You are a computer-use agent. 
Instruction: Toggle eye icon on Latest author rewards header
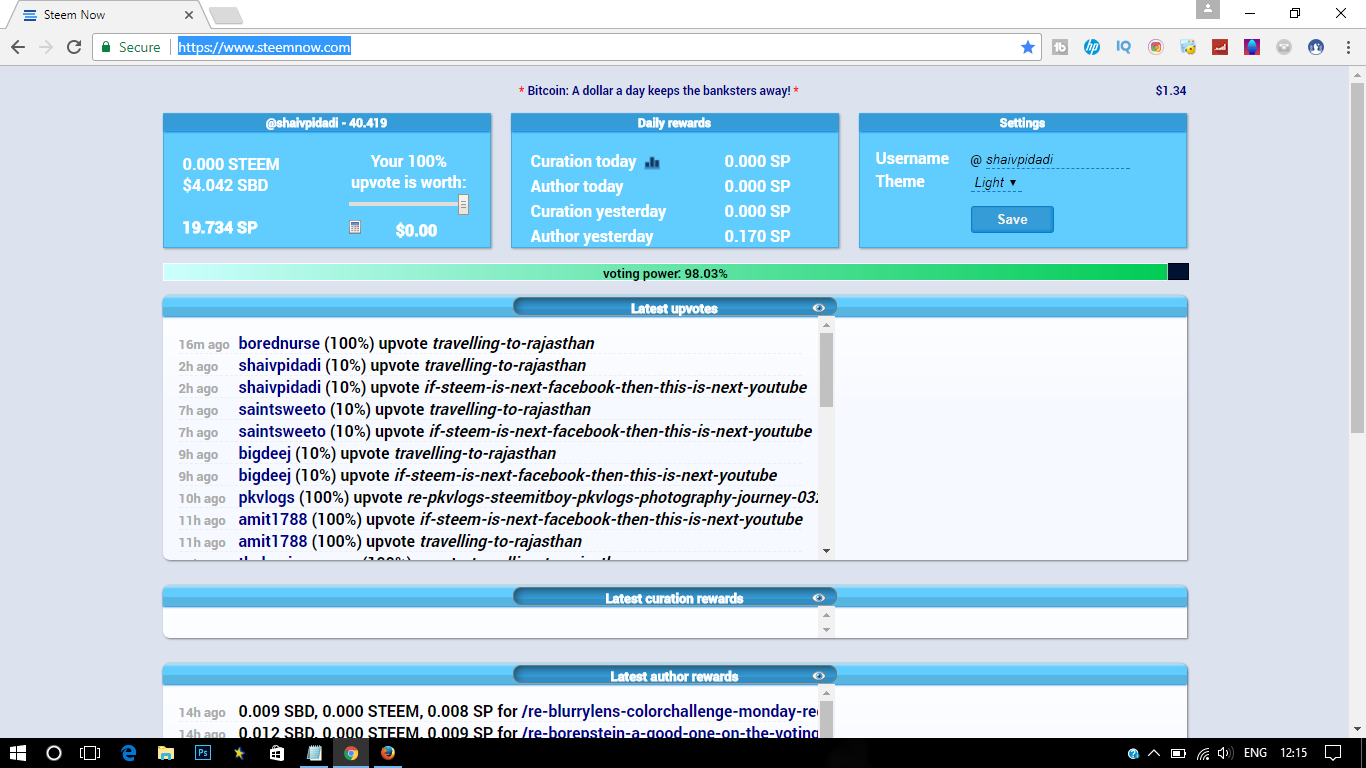pyautogui.click(x=819, y=676)
